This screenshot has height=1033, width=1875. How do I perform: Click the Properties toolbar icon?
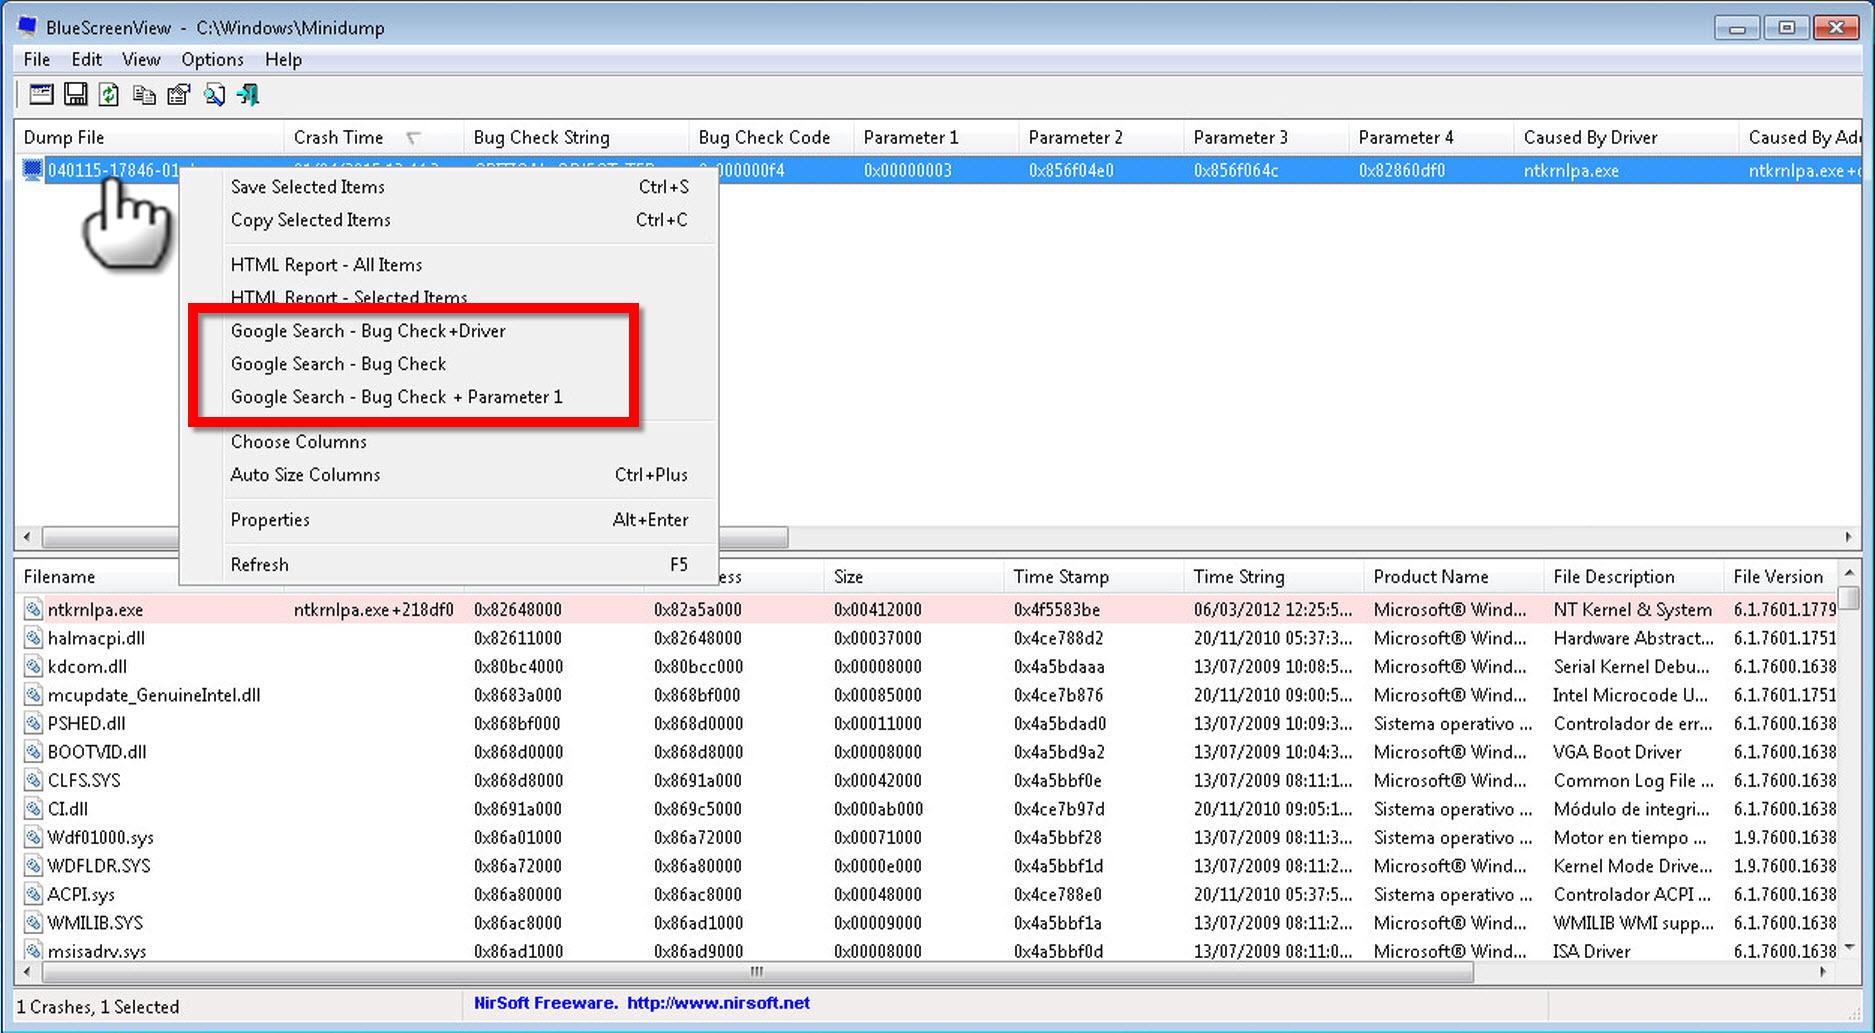coord(179,95)
